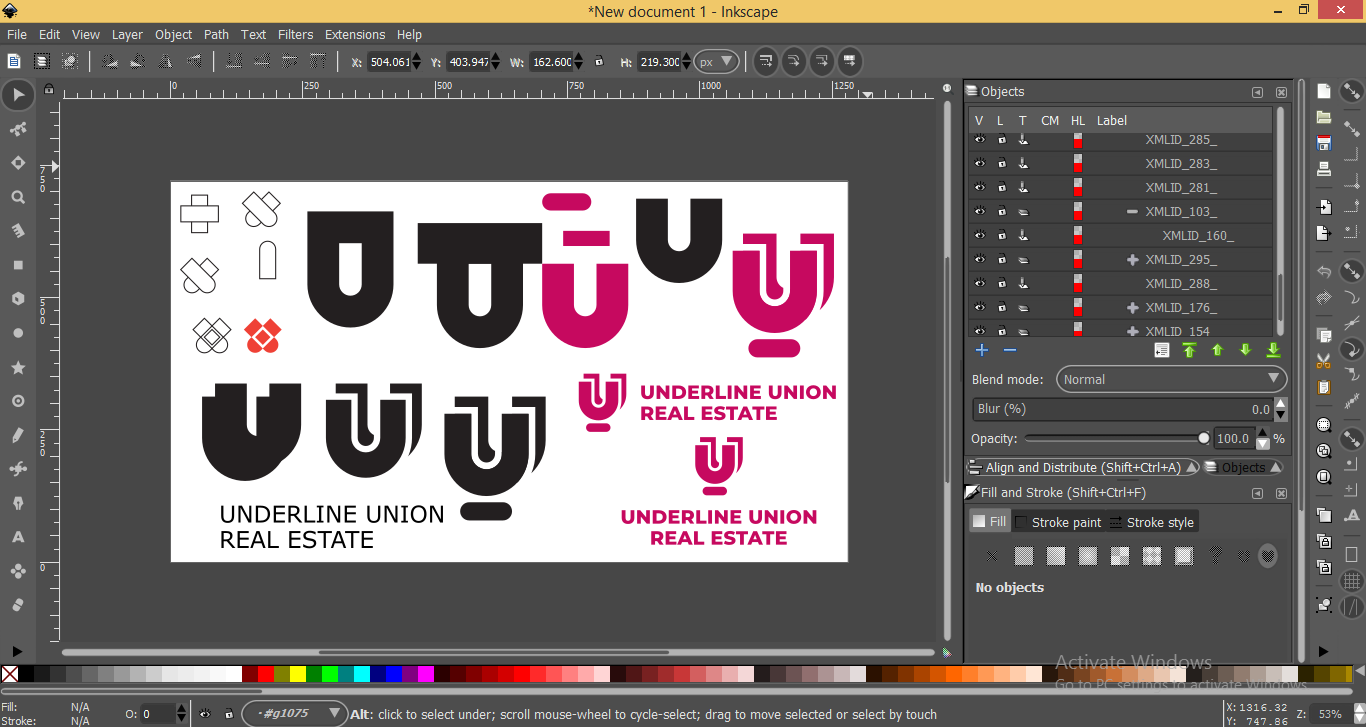The image size is (1366, 727).
Task: Switch to the Stroke paint tab
Action: click(x=1058, y=522)
